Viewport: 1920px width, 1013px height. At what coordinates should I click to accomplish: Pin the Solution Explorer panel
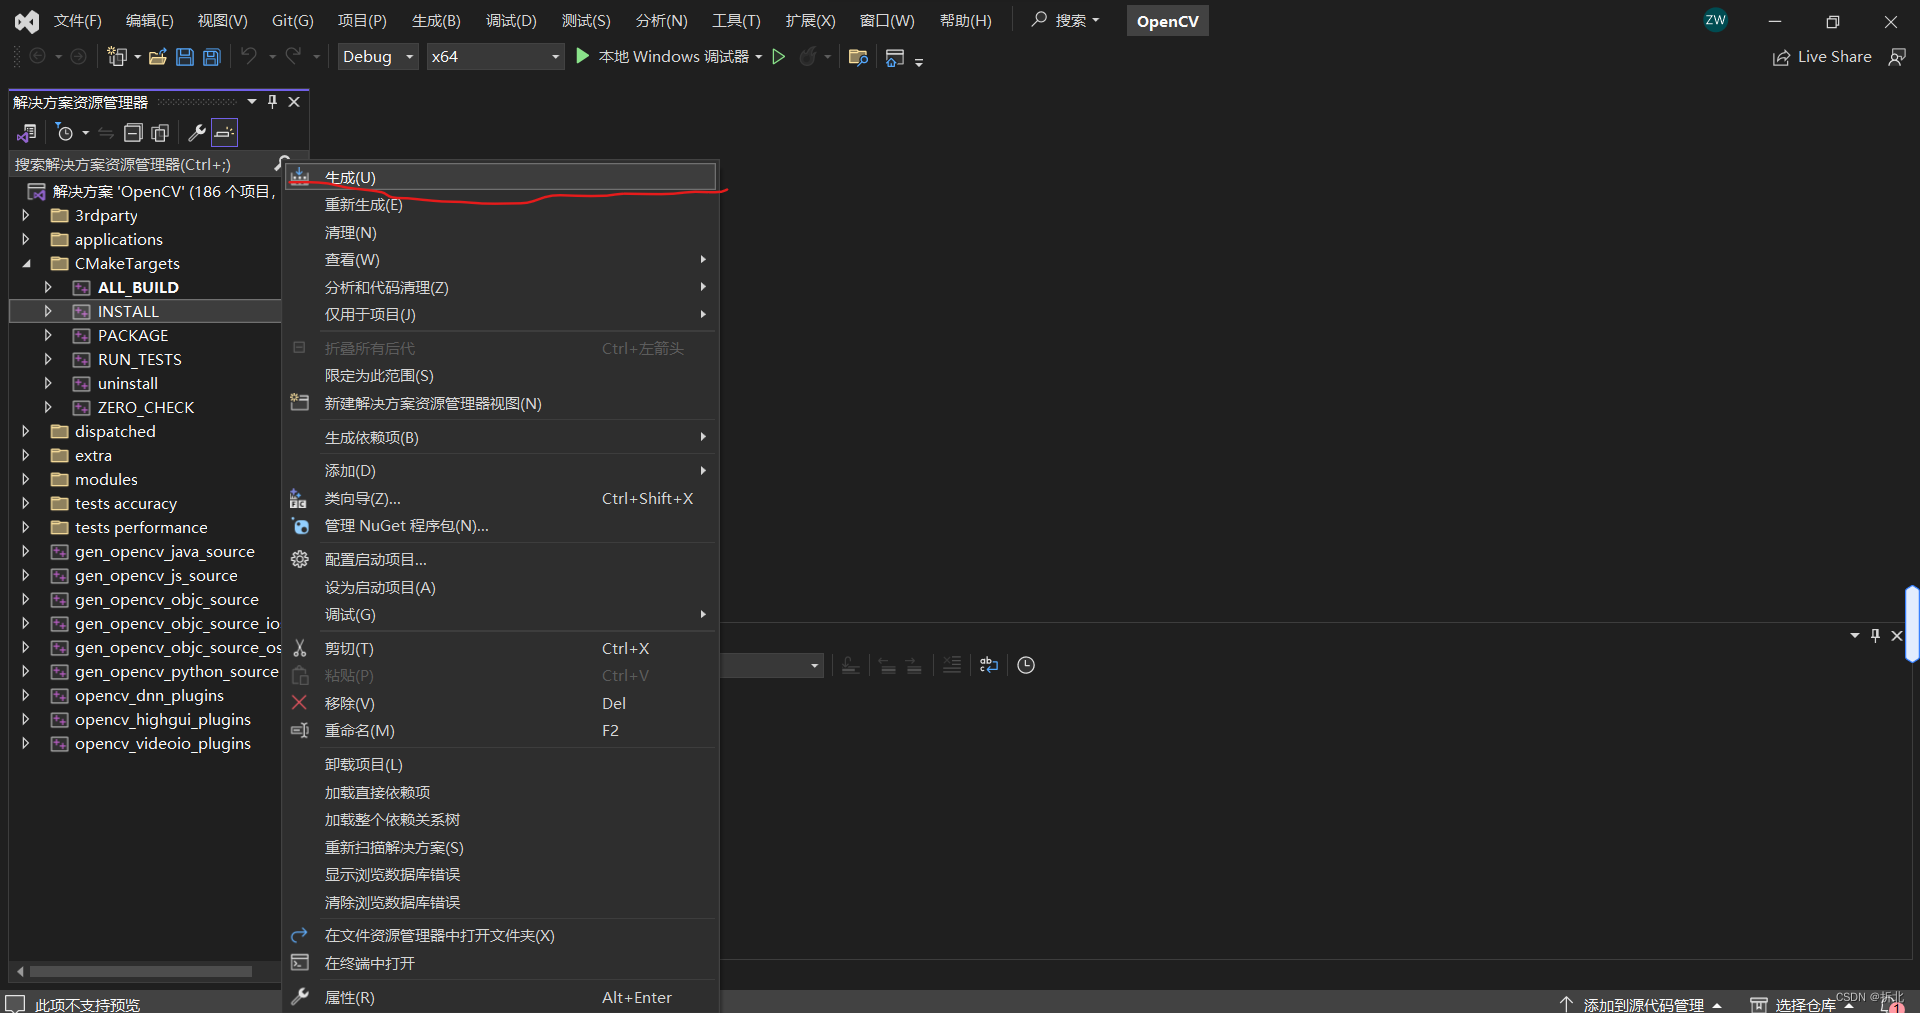point(272,102)
